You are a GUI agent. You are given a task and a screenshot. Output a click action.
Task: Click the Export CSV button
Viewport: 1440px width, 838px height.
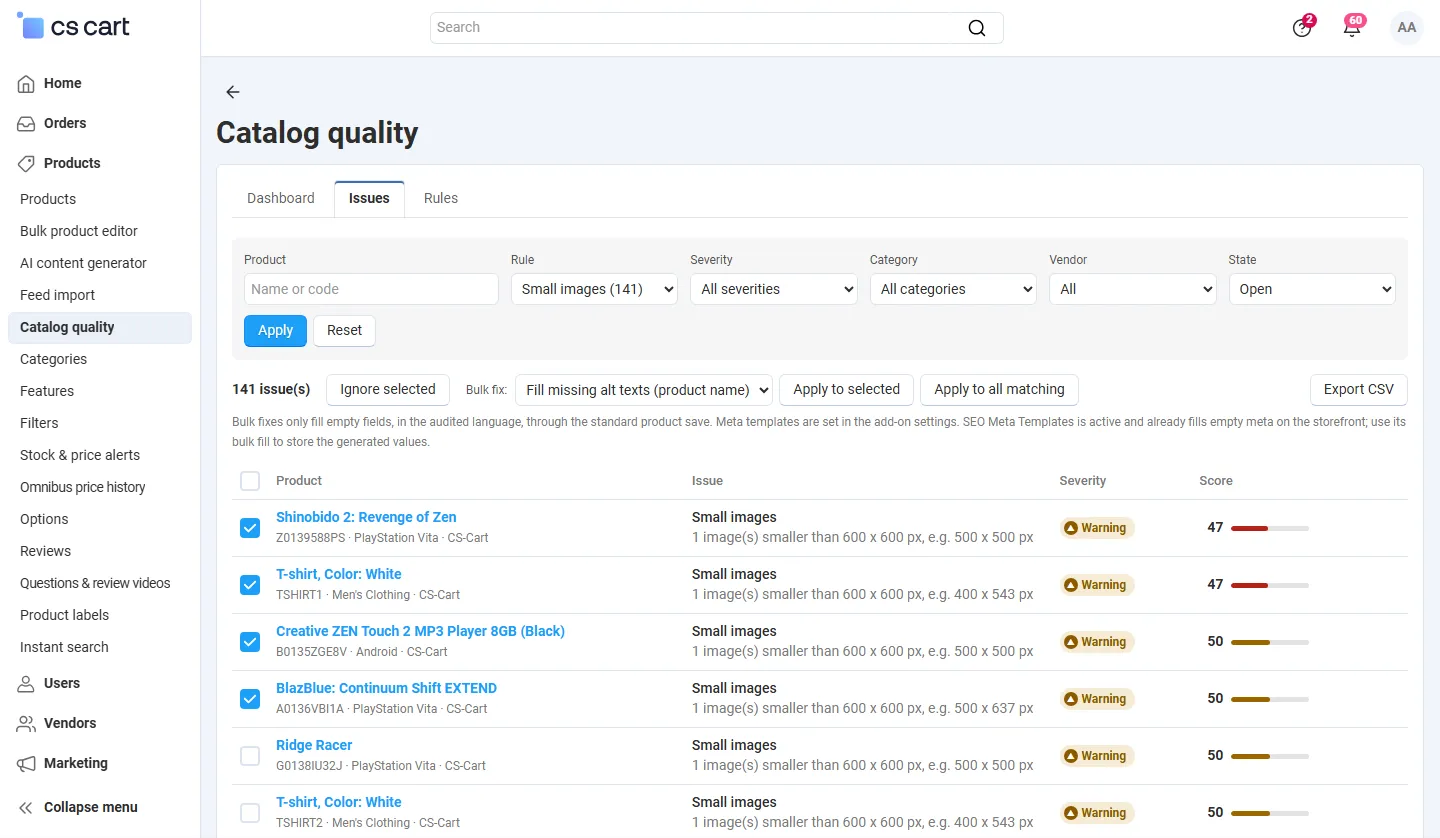pos(1359,390)
